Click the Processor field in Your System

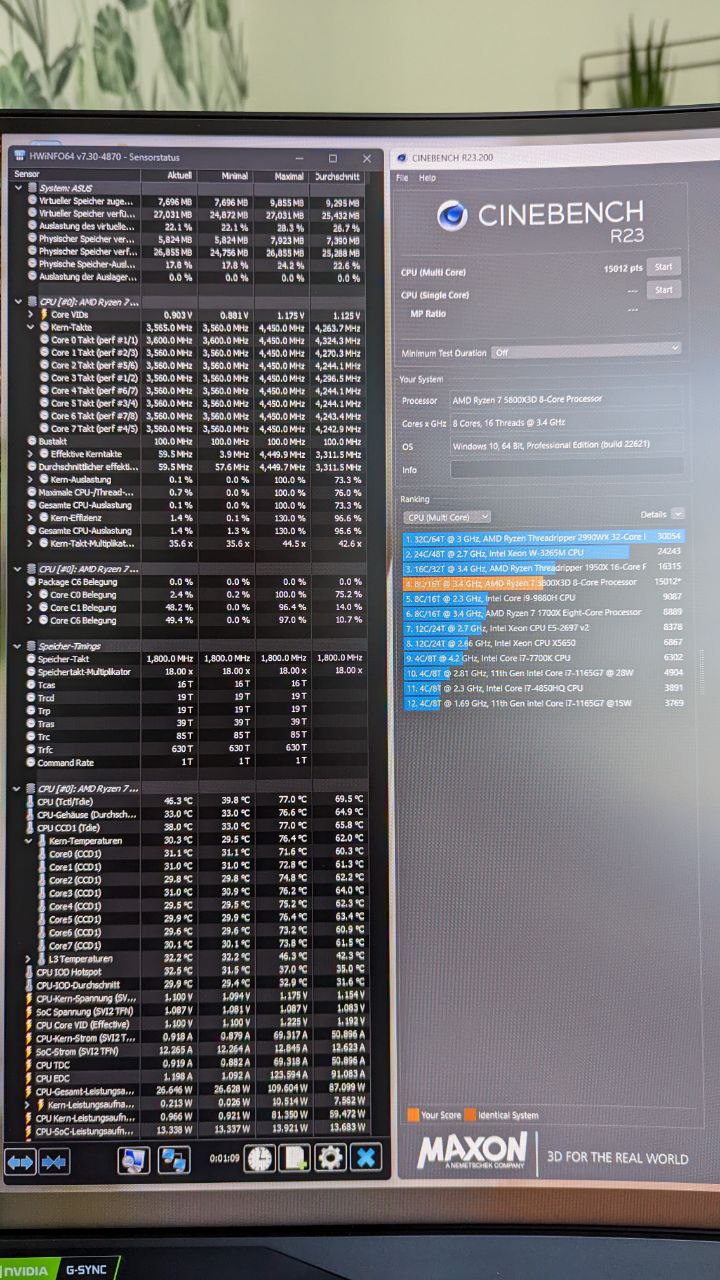point(567,400)
